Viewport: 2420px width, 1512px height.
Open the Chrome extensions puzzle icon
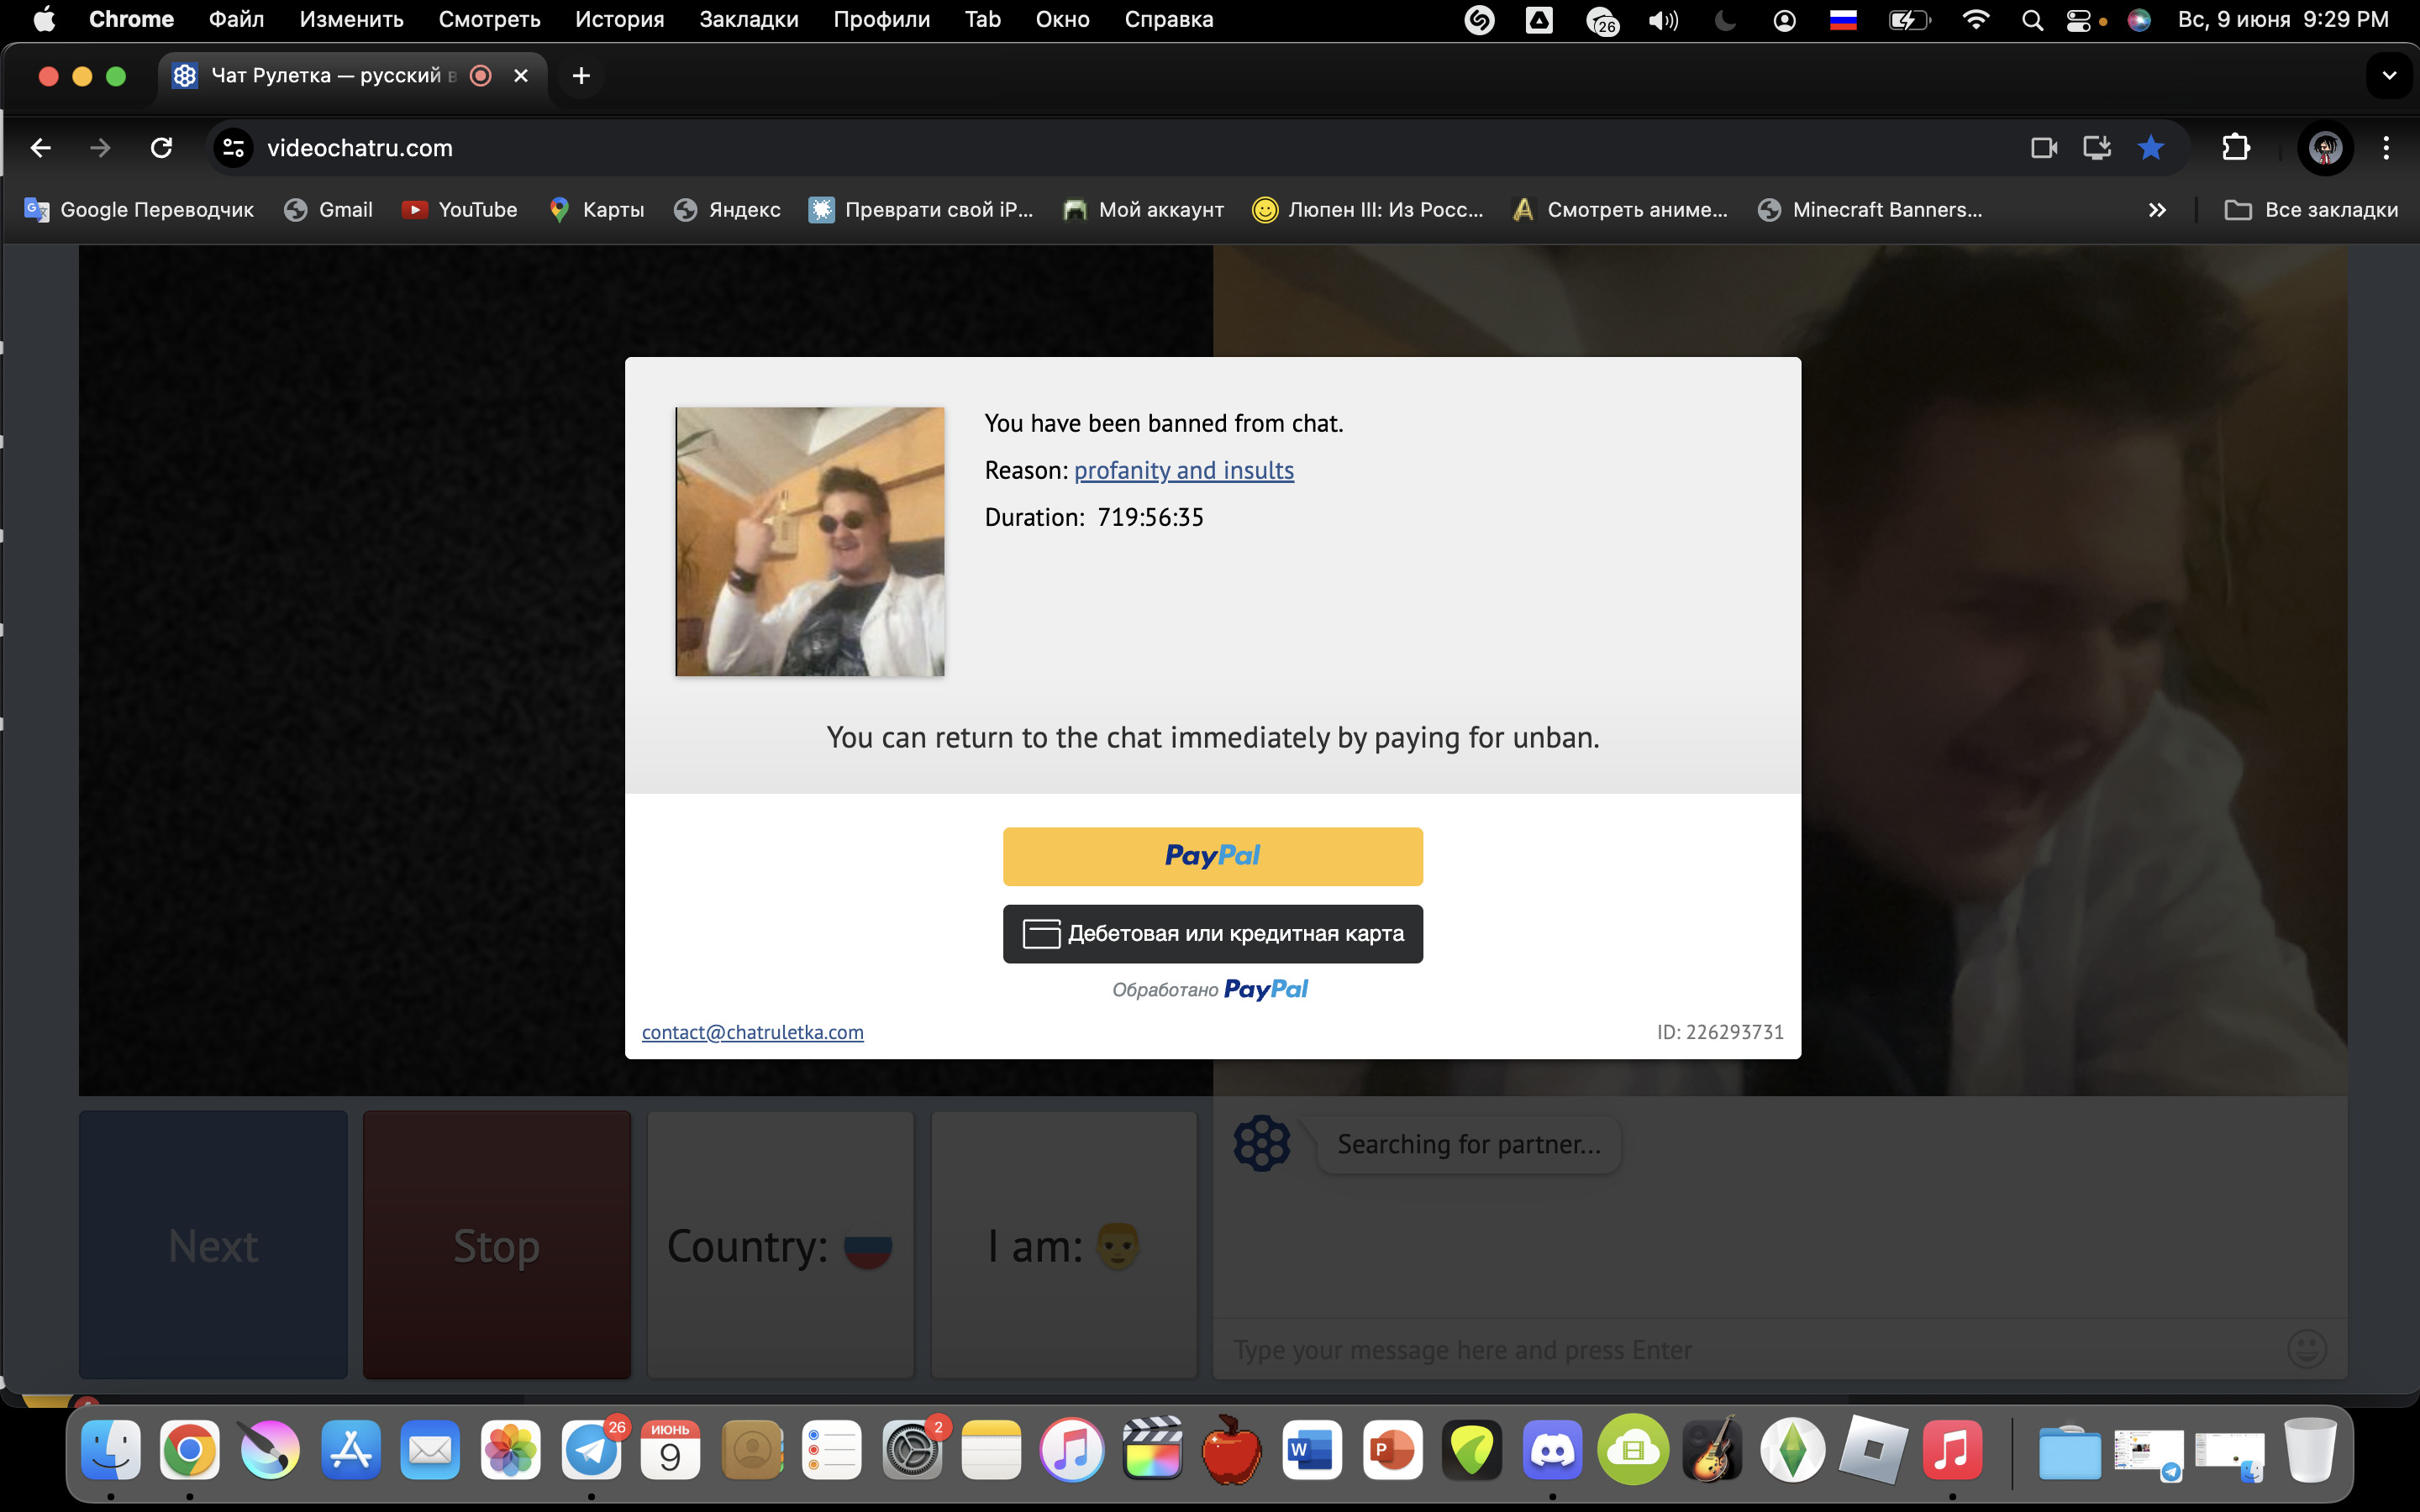click(x=2236, y=148)
